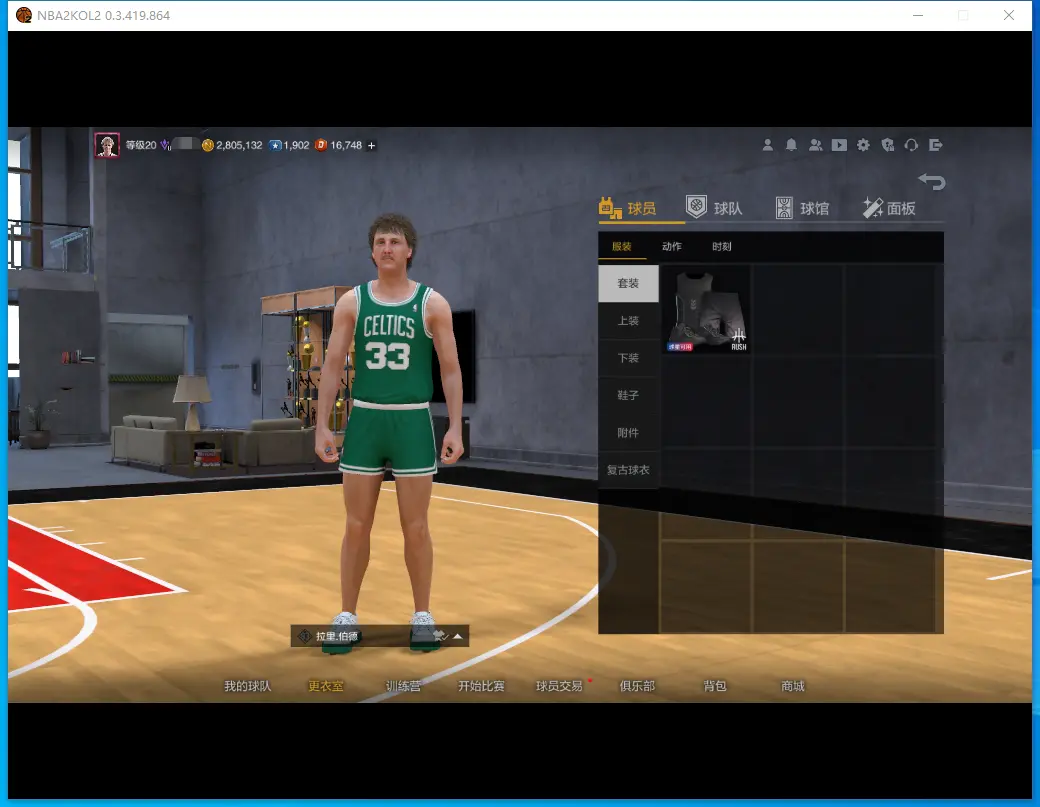Image resolution: width=1040 pixels, height=807 pixels.
Task: Open settings gear icon
Action: (x=863, y=145)
